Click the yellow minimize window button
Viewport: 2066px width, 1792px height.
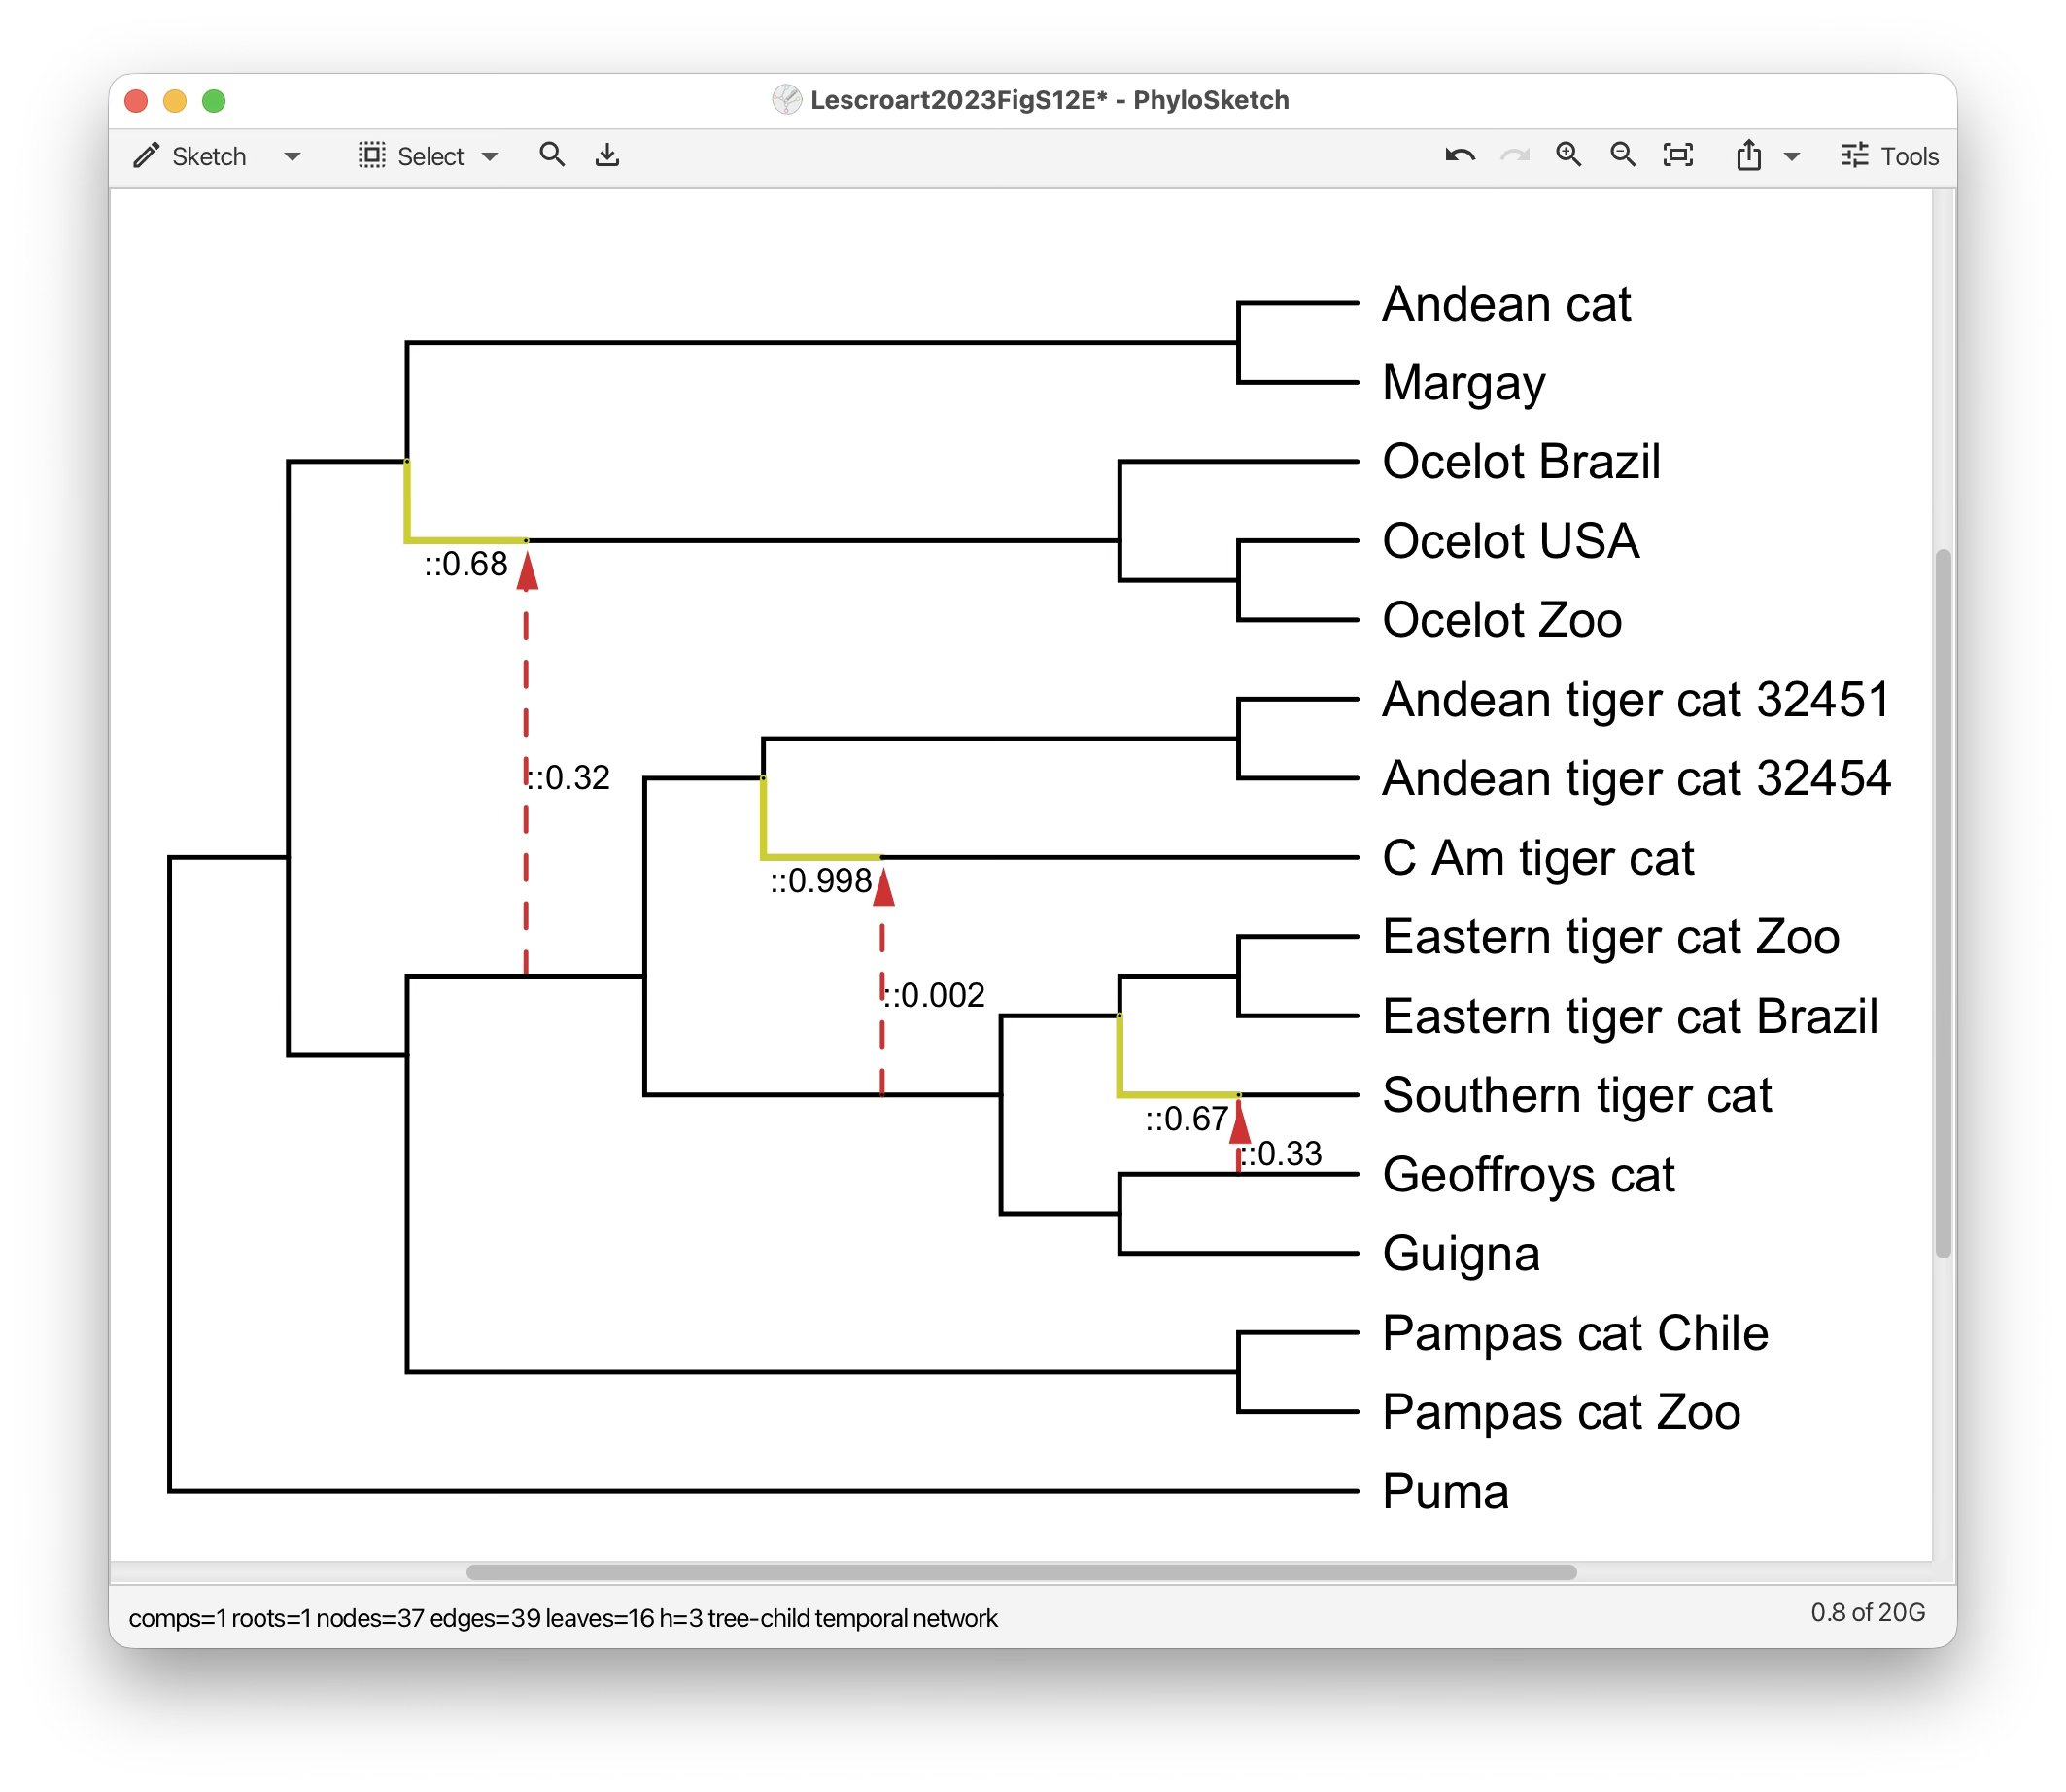click(175, 100)
